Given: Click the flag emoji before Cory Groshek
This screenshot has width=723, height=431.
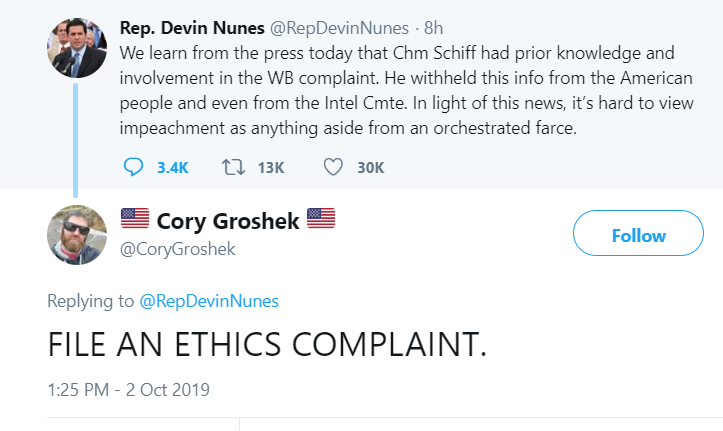Looking at the screenshot, I should pos(134,220).
